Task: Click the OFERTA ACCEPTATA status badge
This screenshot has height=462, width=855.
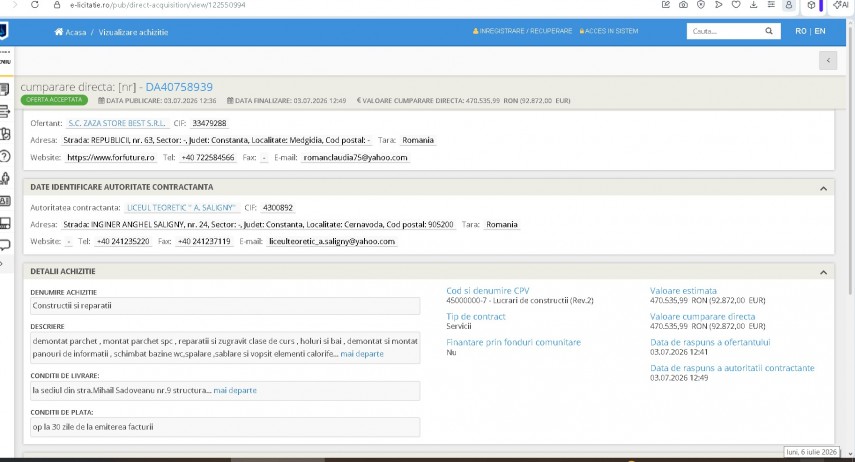Action: click(54, 100)
